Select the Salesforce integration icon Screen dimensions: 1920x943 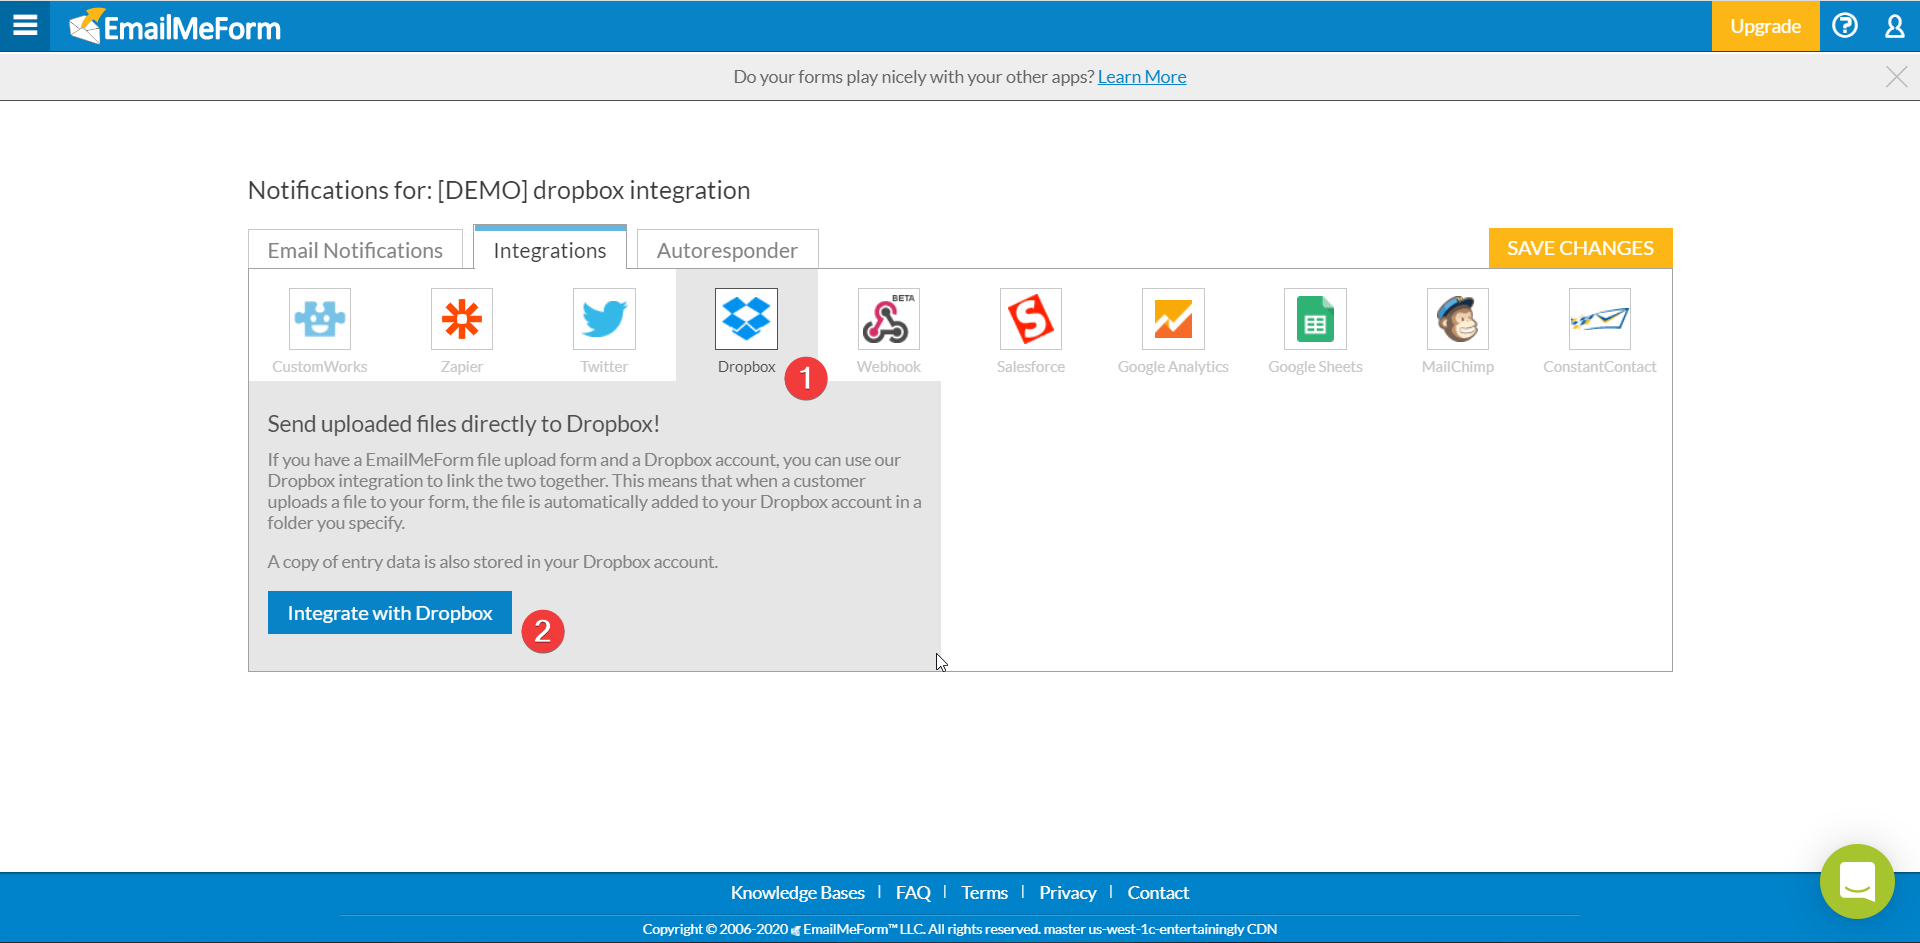click(x=1031, y=319)
